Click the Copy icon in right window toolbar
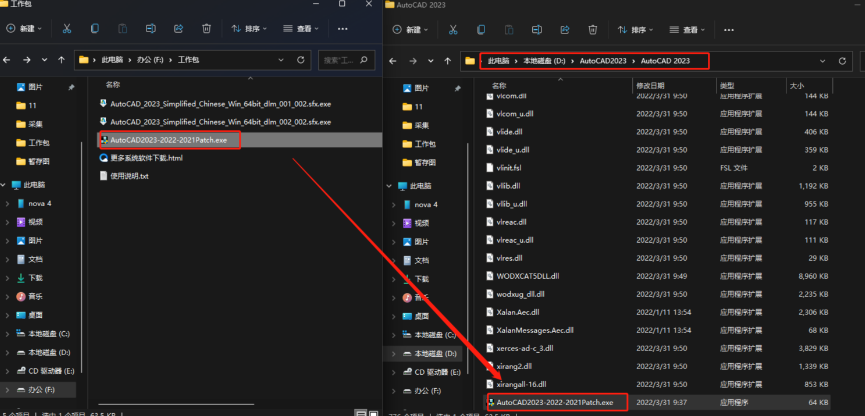 tap(479, 29)
